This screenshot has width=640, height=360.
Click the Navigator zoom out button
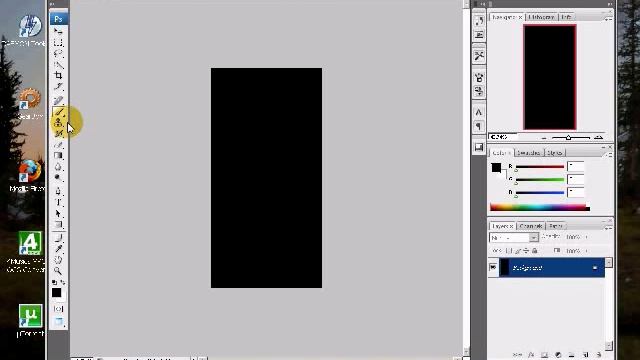pyautogui.click(x=544, y=138)
